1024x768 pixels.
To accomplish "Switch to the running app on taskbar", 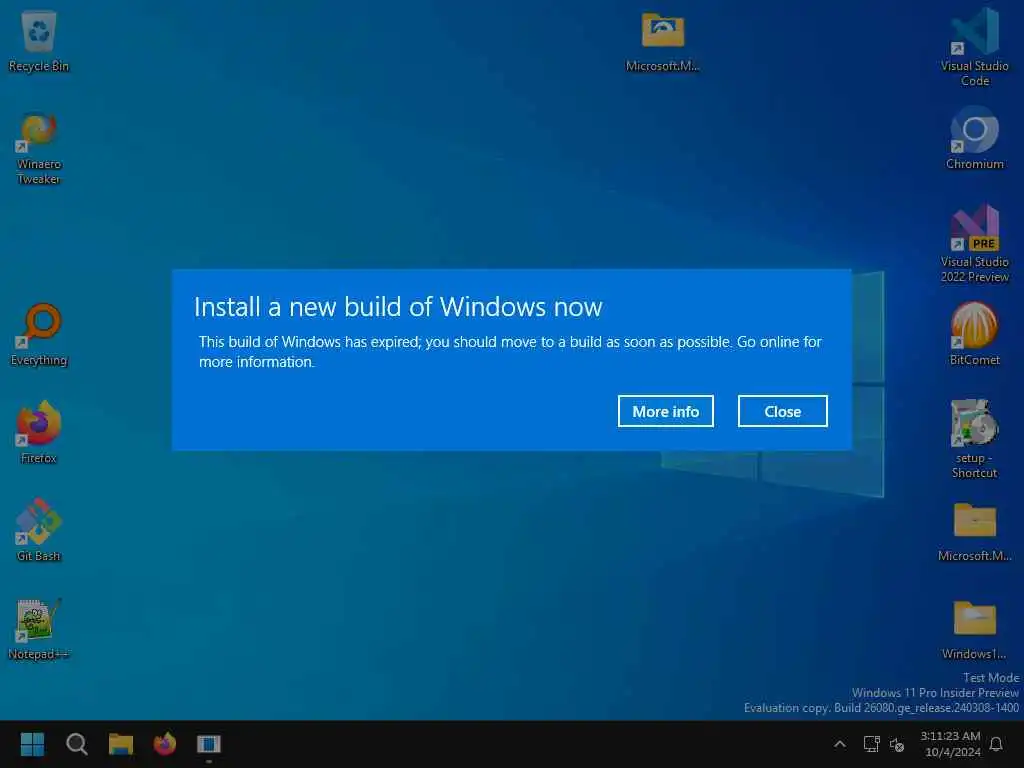I will pos(209,744).
